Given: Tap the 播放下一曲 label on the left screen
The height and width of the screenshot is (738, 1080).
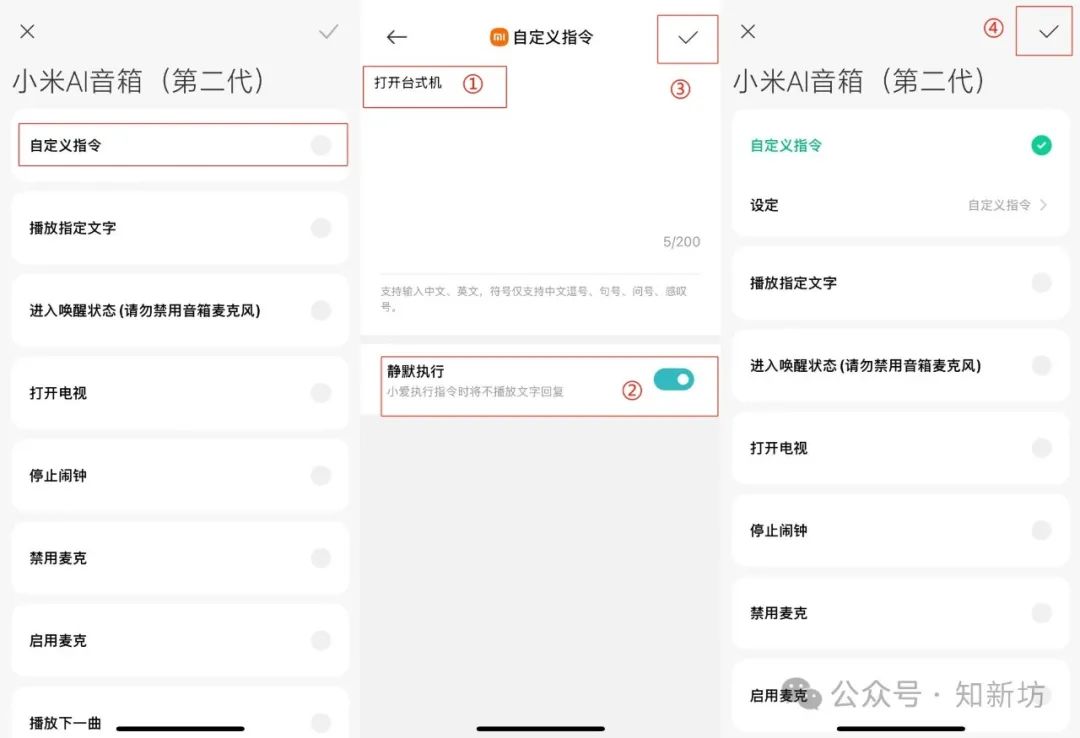Looking at the screenshot, I should click(65, 723).
